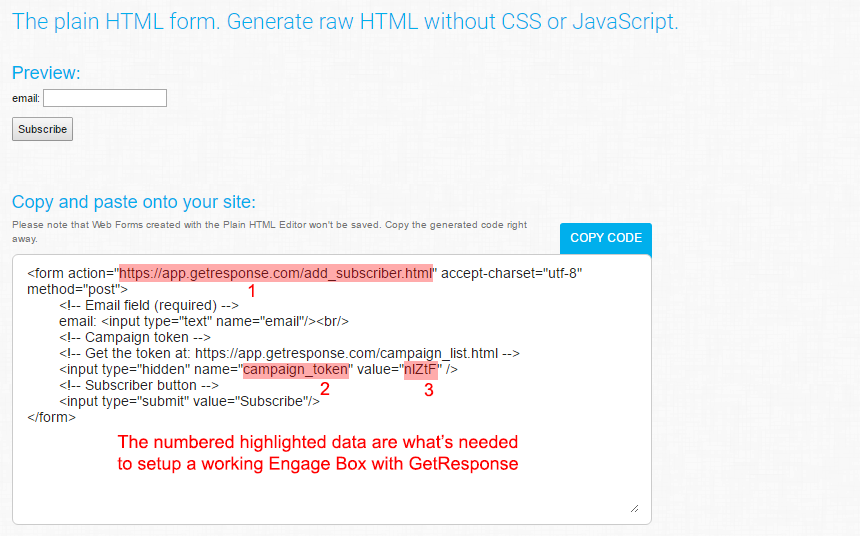This screenshot has width=860, height=536.
Task: Click the submit input line of code
Action: [x=189, y=402]
